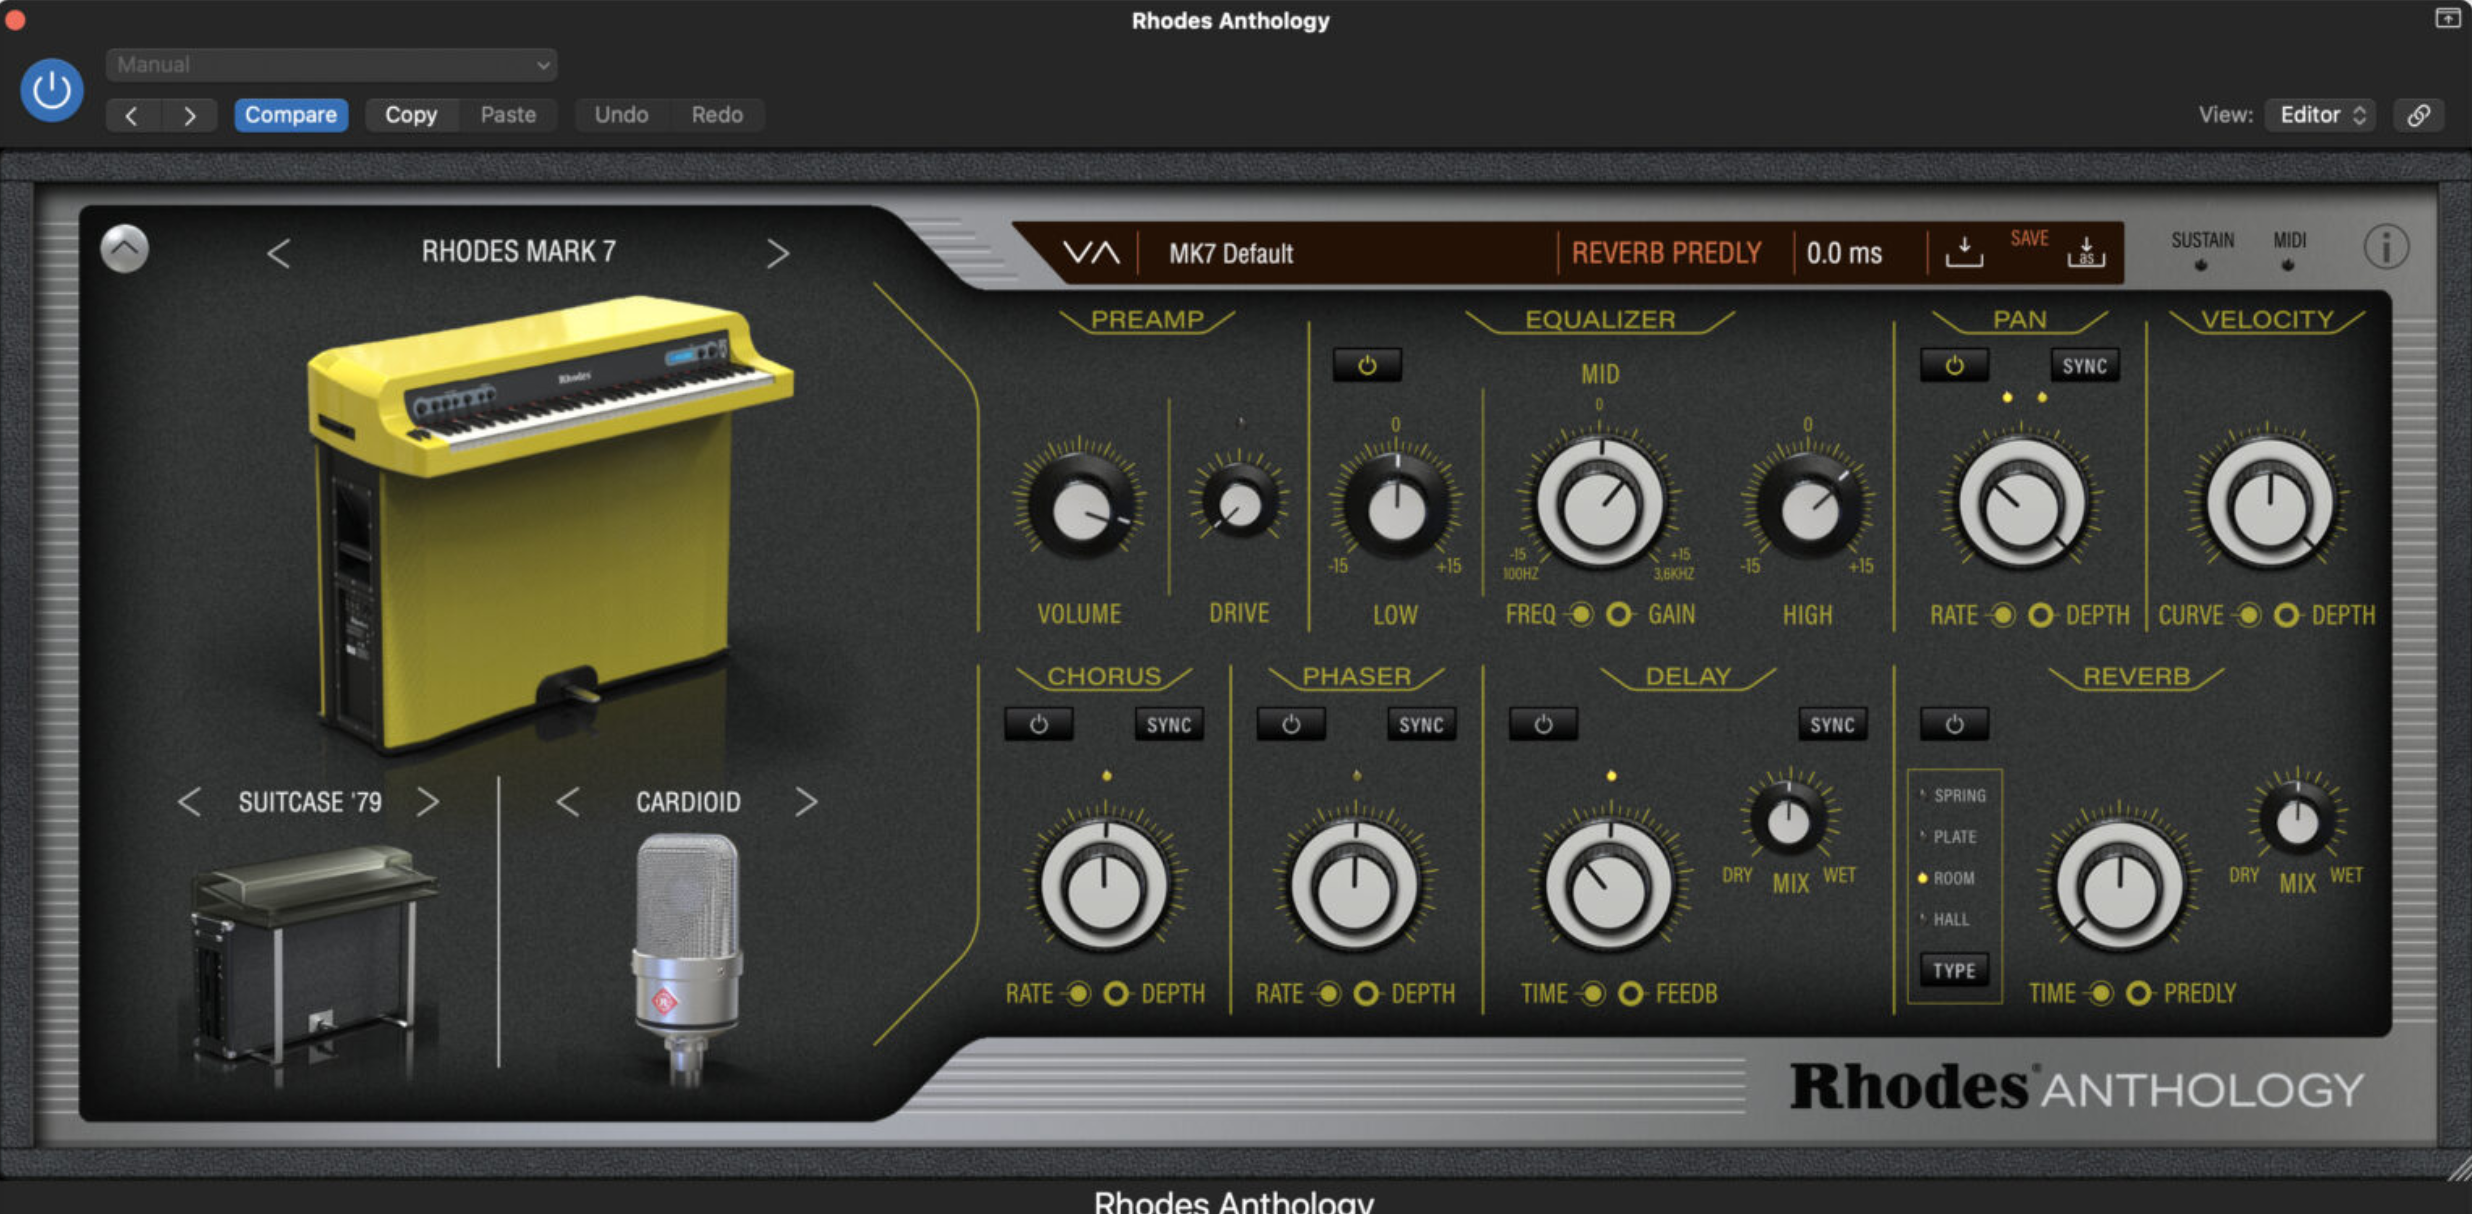
Task: Click the Velocity knob
Action: [x=2269, y=505]
